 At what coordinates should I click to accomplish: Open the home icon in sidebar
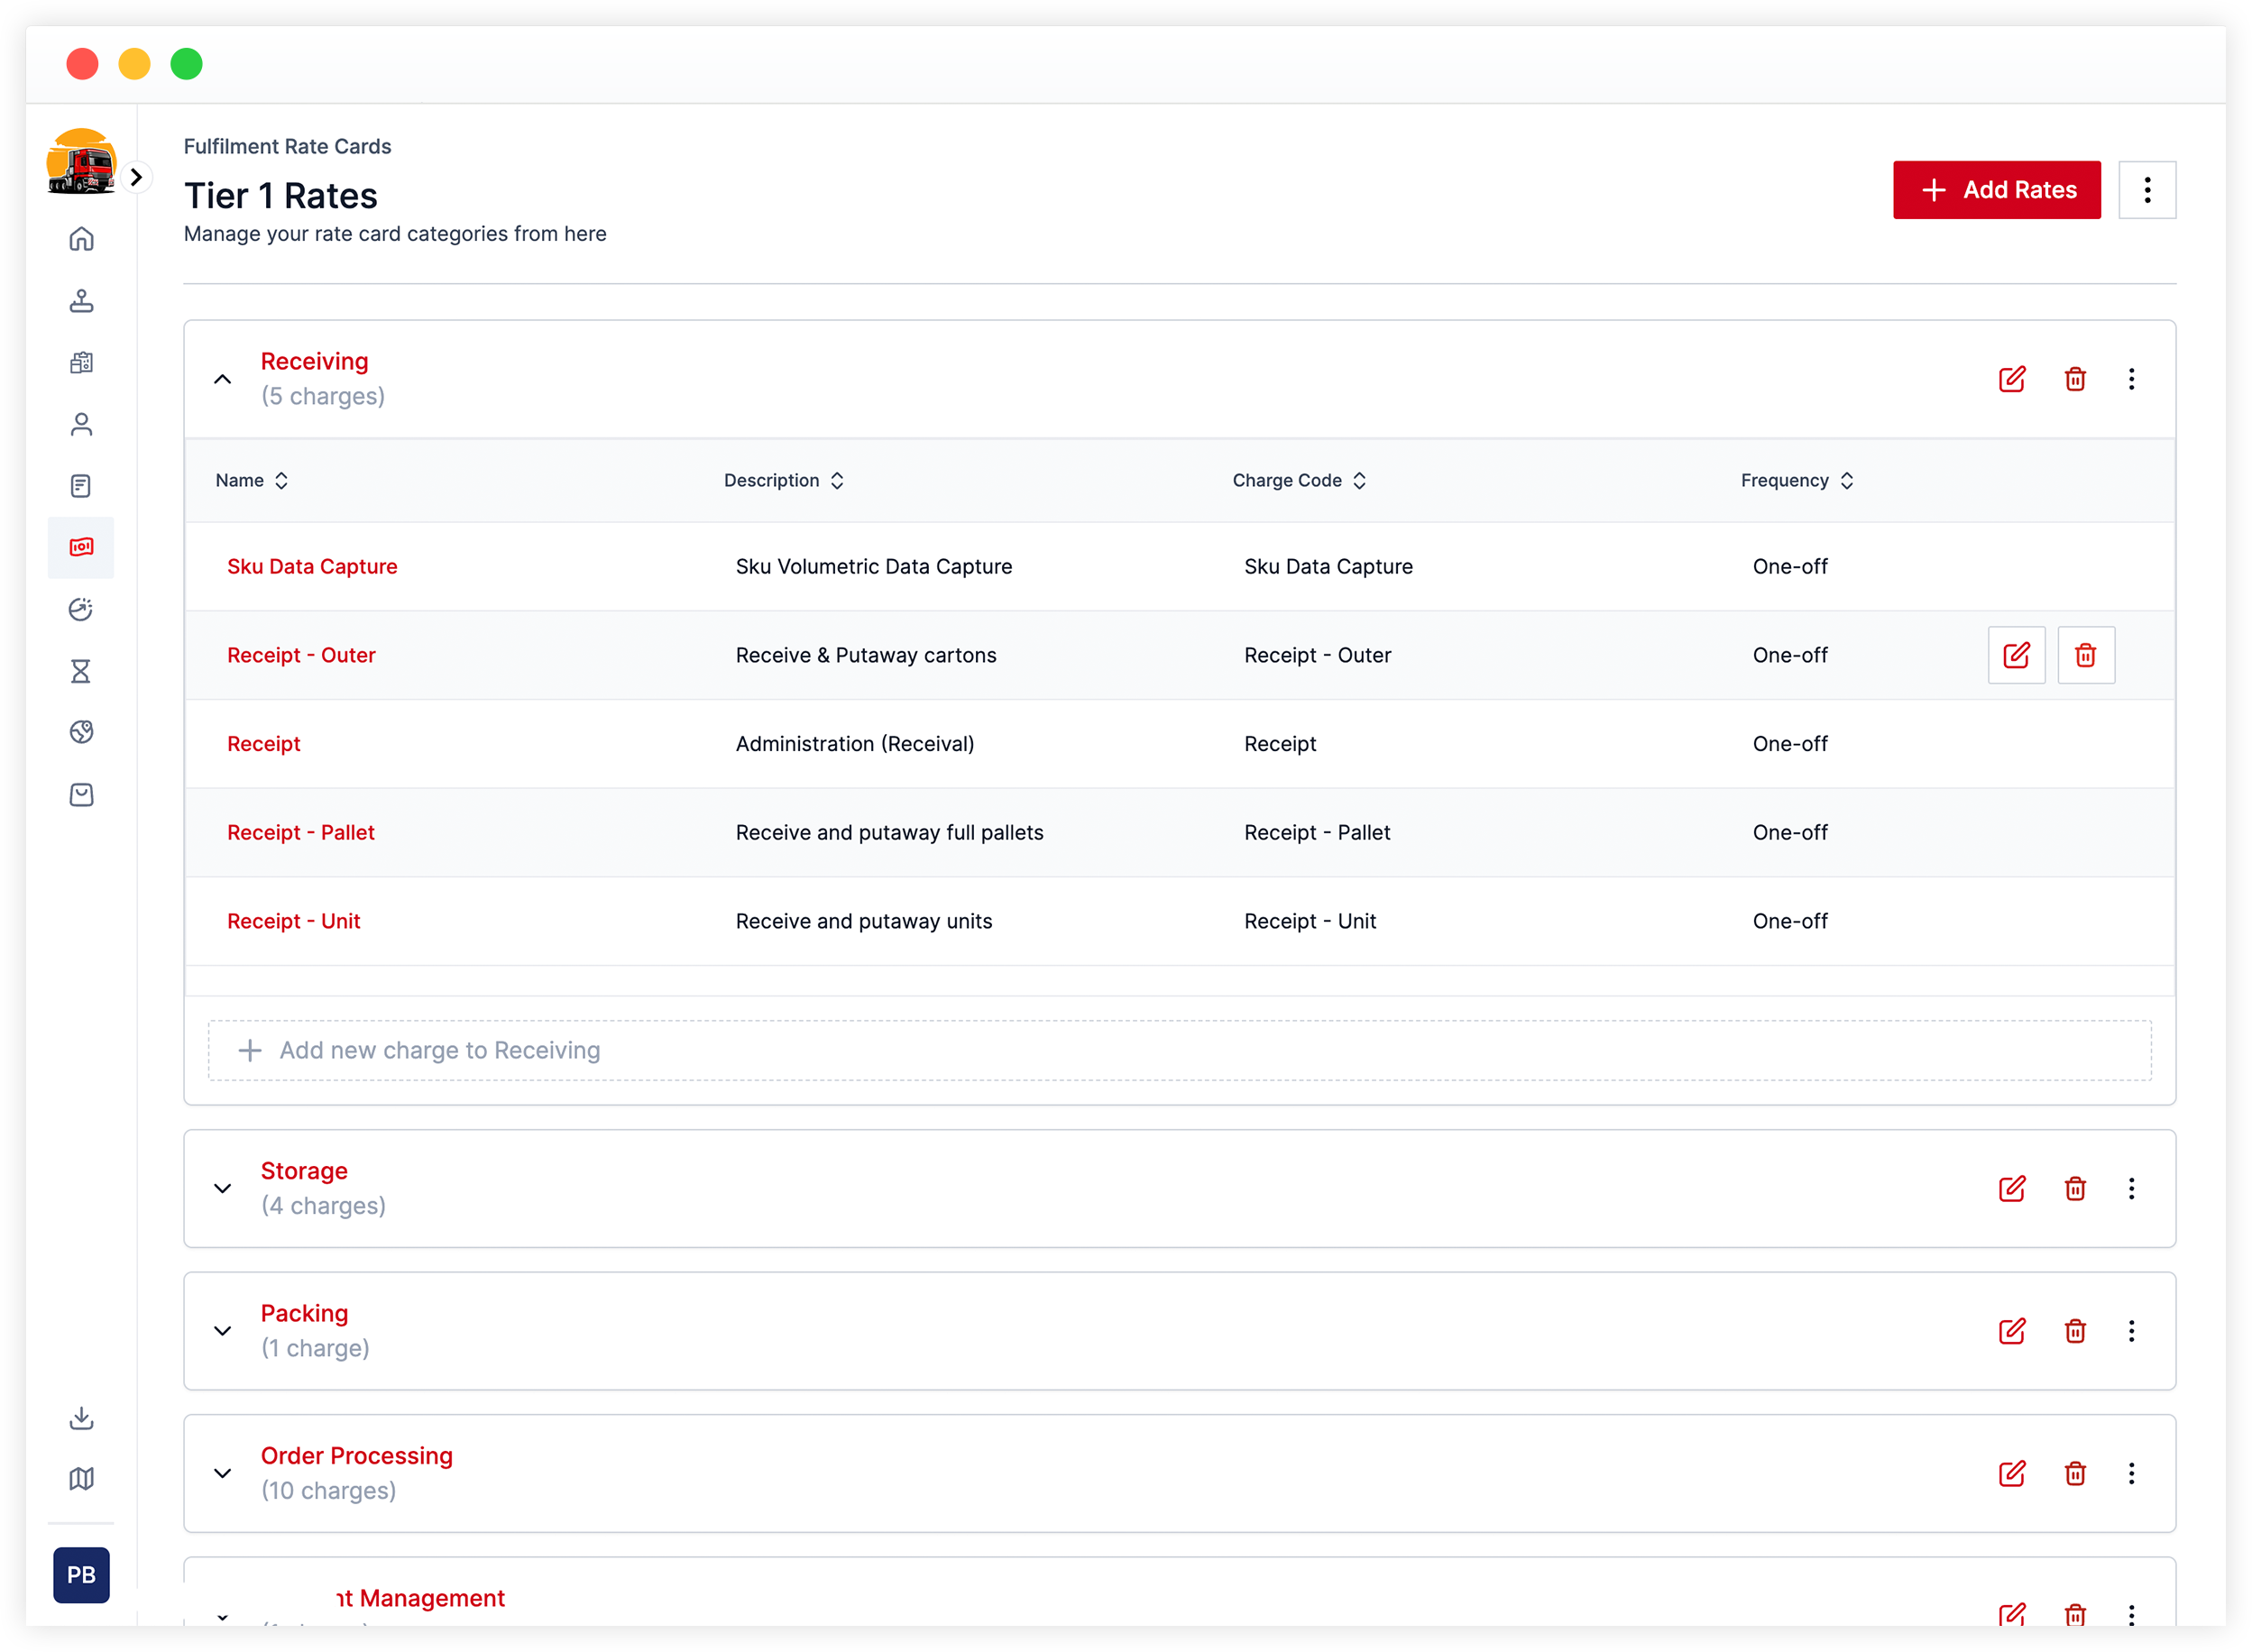click(x=81, y=239)
